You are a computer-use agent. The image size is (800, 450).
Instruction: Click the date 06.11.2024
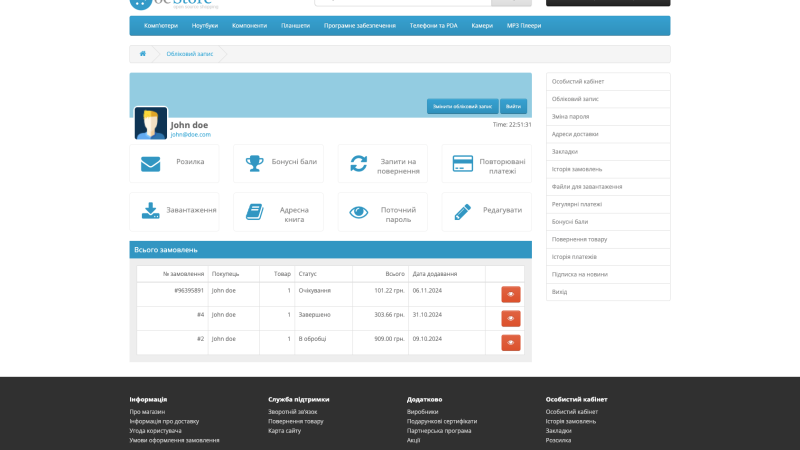coord(427,290)
